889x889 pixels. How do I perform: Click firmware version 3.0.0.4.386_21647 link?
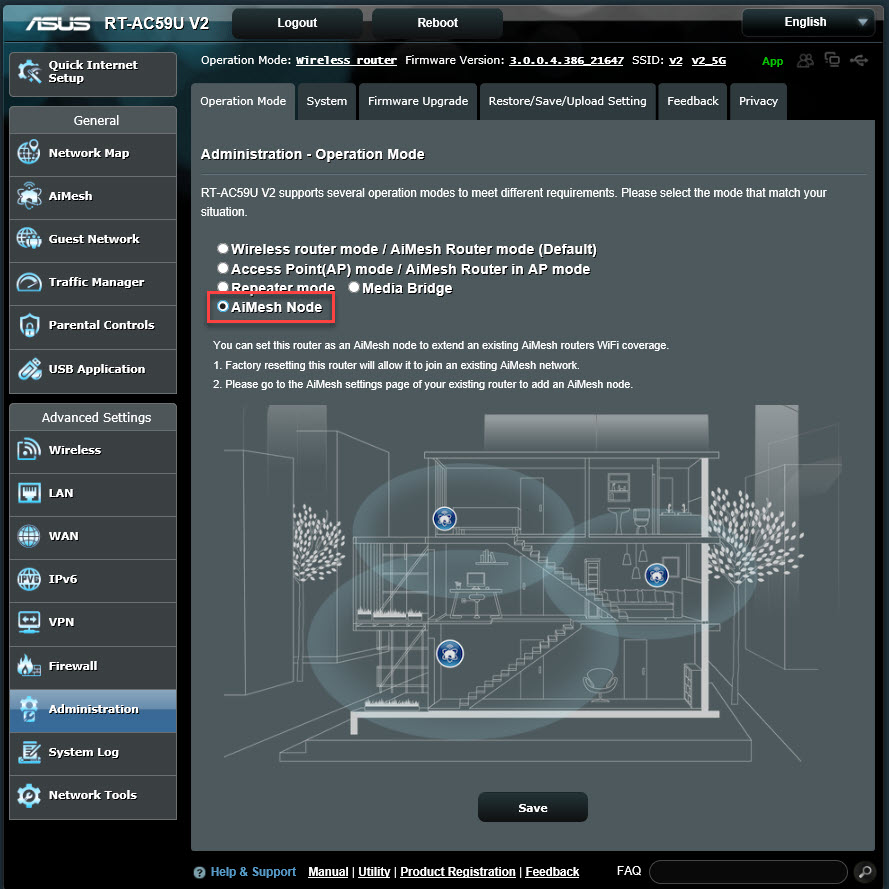(x=566, y=60)
